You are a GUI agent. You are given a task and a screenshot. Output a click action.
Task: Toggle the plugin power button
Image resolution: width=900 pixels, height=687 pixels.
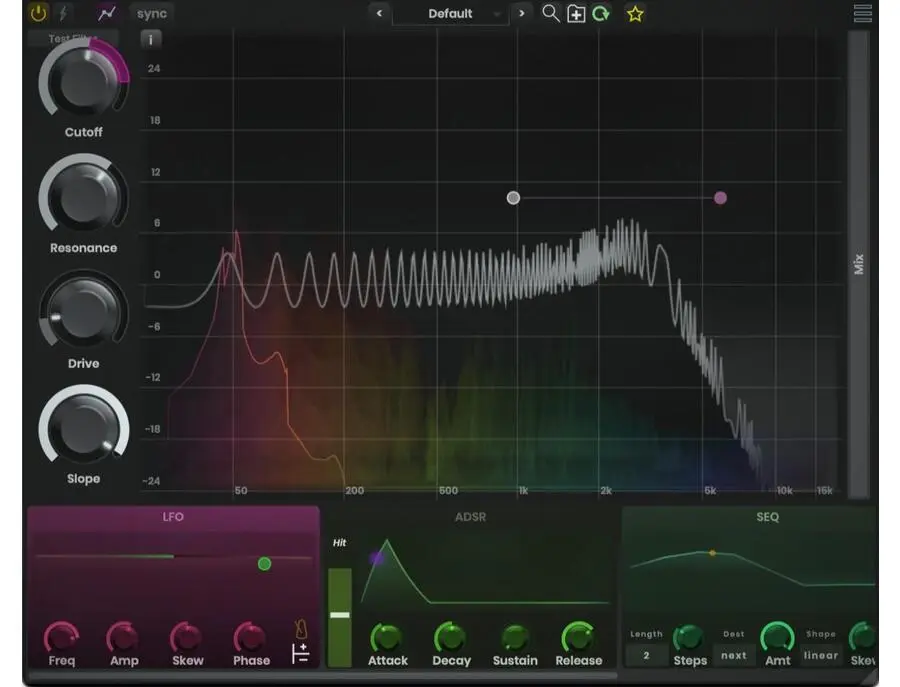(x=38, y=13)
